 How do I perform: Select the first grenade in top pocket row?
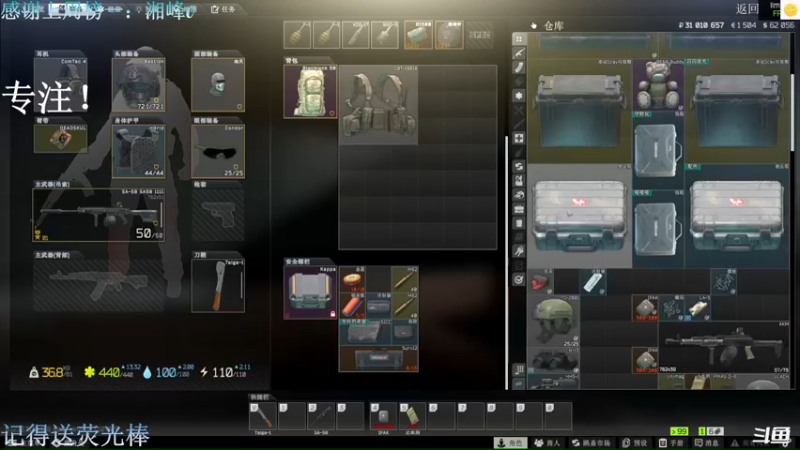[297, 35]
